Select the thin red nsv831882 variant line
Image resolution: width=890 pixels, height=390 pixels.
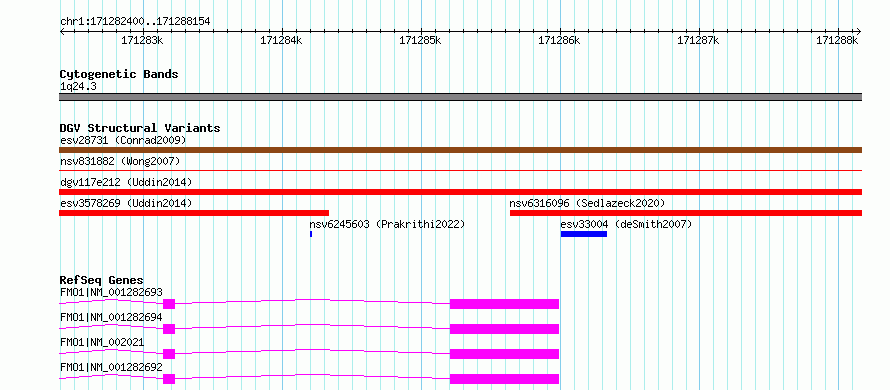coord(460,170)
